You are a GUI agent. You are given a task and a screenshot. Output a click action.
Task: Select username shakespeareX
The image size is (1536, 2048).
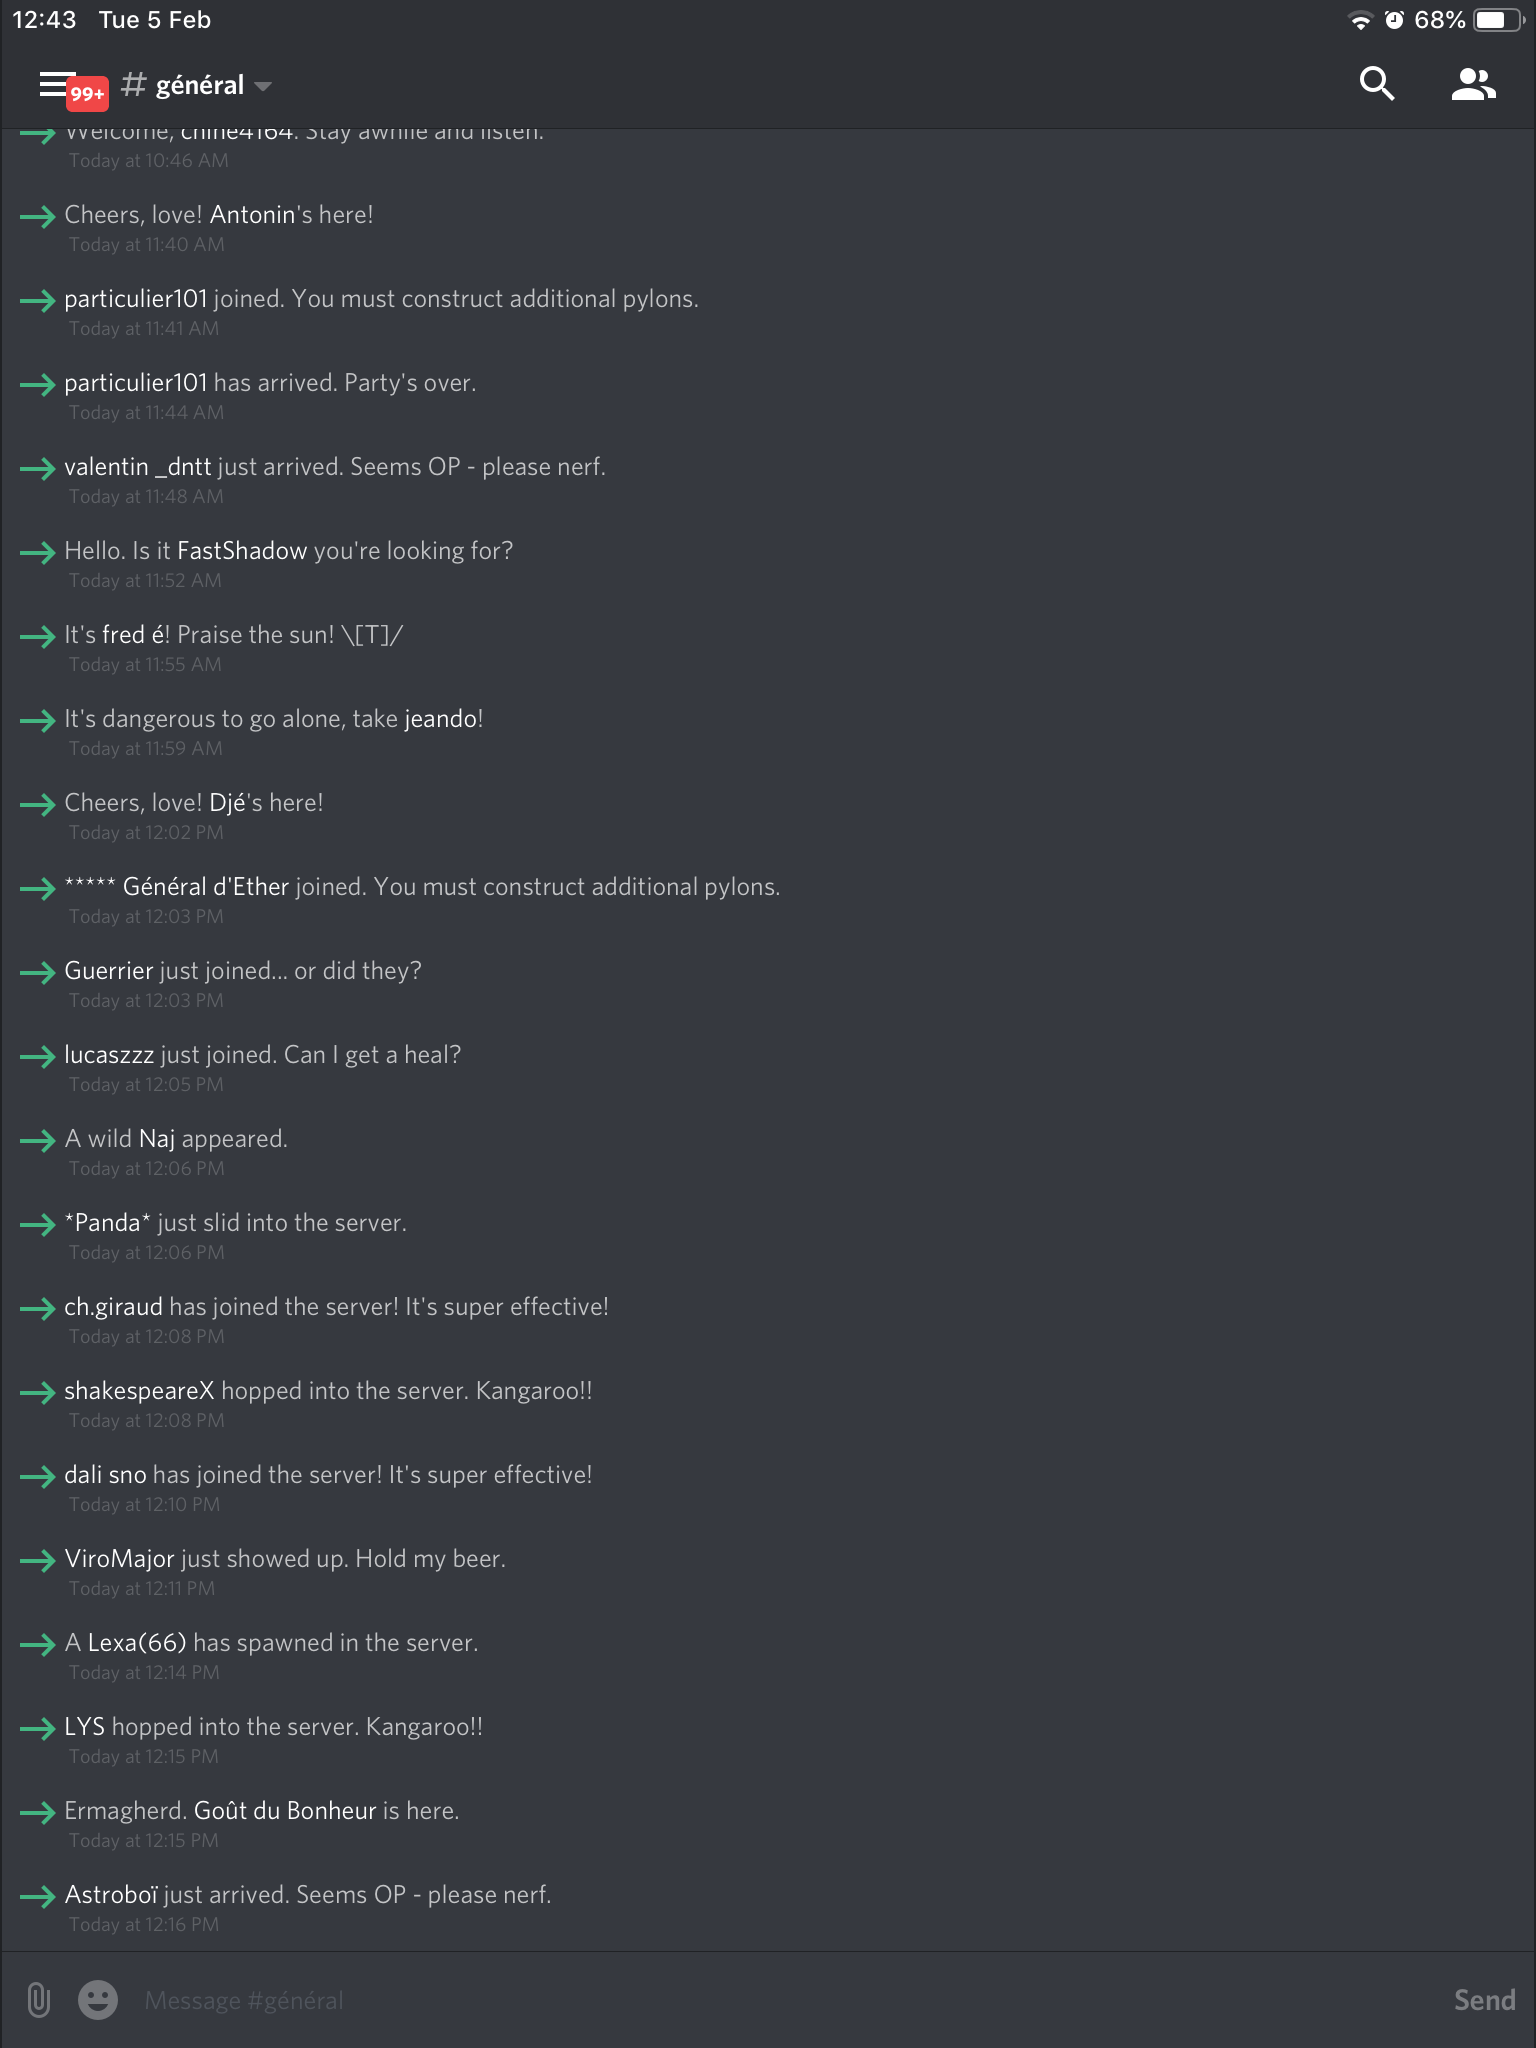[139, 1391]
